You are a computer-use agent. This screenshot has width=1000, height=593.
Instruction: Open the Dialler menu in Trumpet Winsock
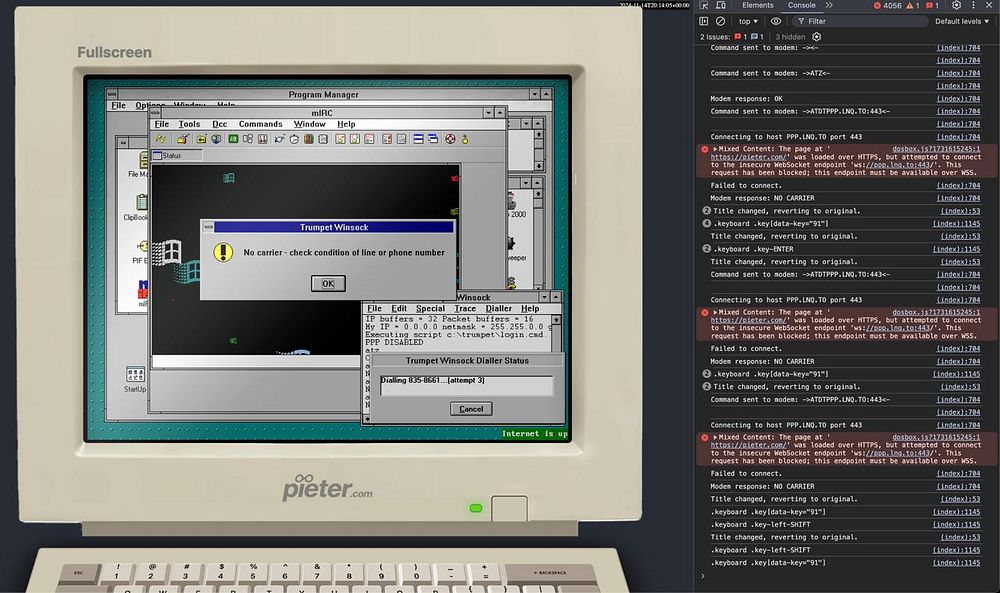tap(498, 309)
